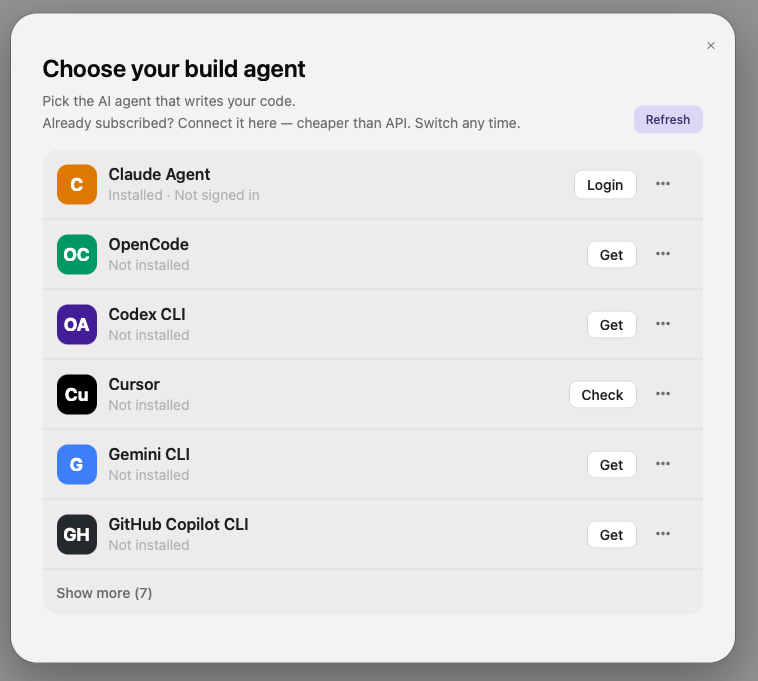Click the GitHub Copilot CLI GH icon
The image size is (758, 681).
(x=77, y=535)
